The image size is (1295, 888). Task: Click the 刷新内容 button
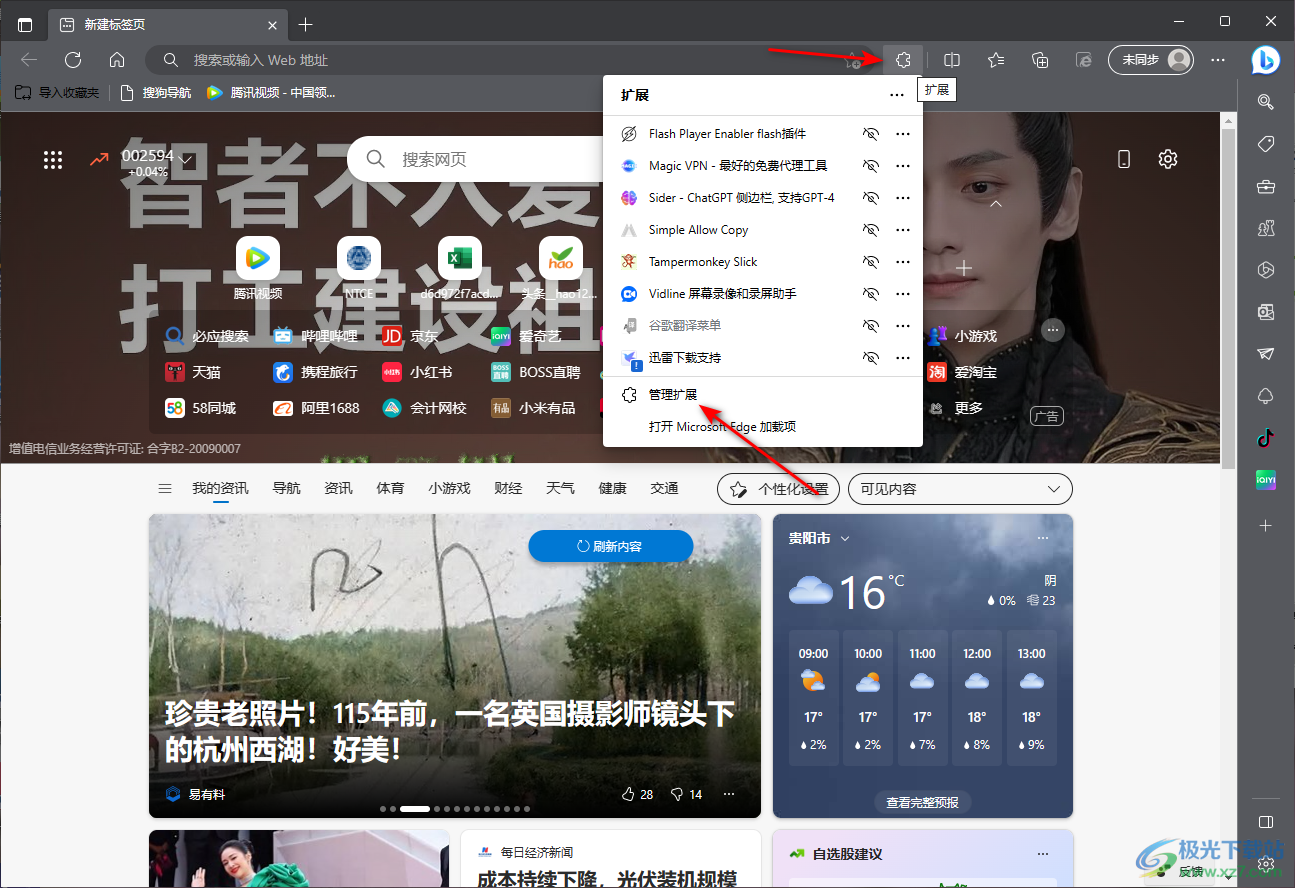611,546
